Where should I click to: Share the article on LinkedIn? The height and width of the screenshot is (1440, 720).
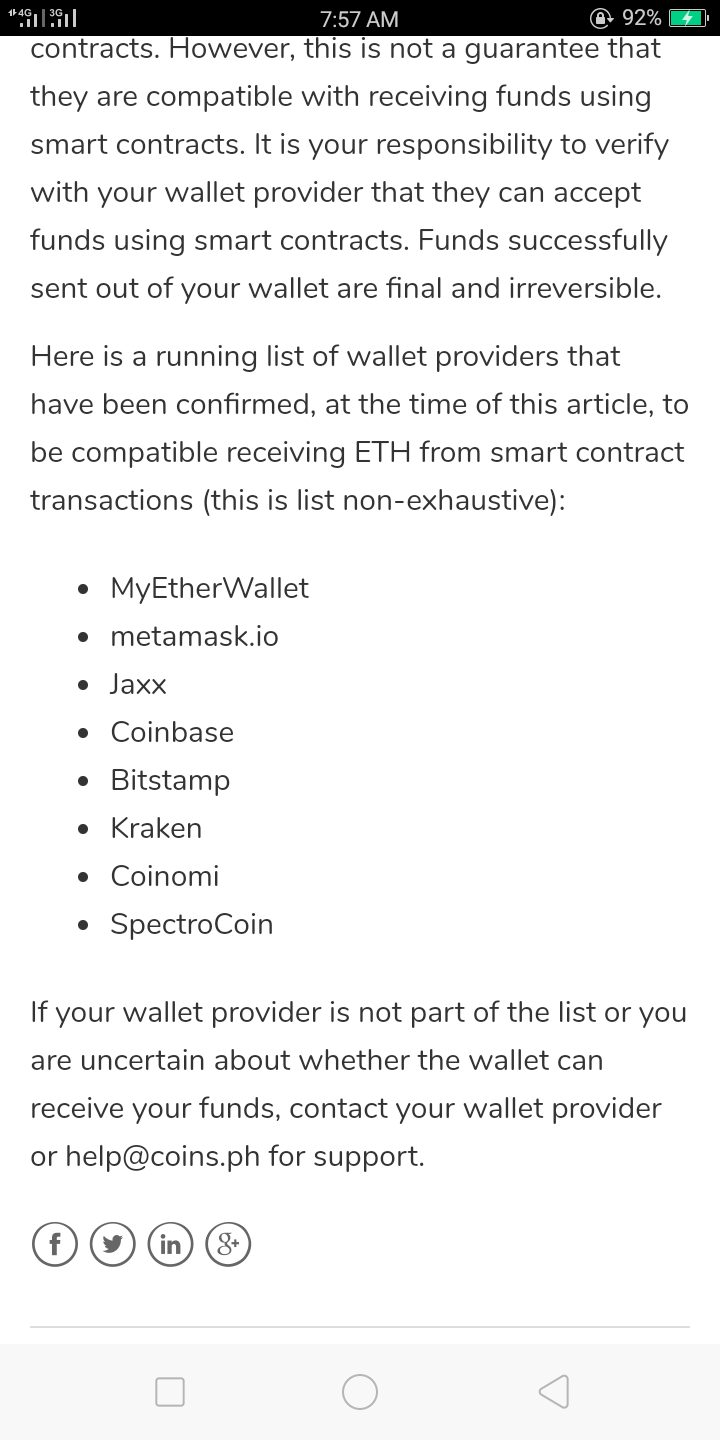170,1245
